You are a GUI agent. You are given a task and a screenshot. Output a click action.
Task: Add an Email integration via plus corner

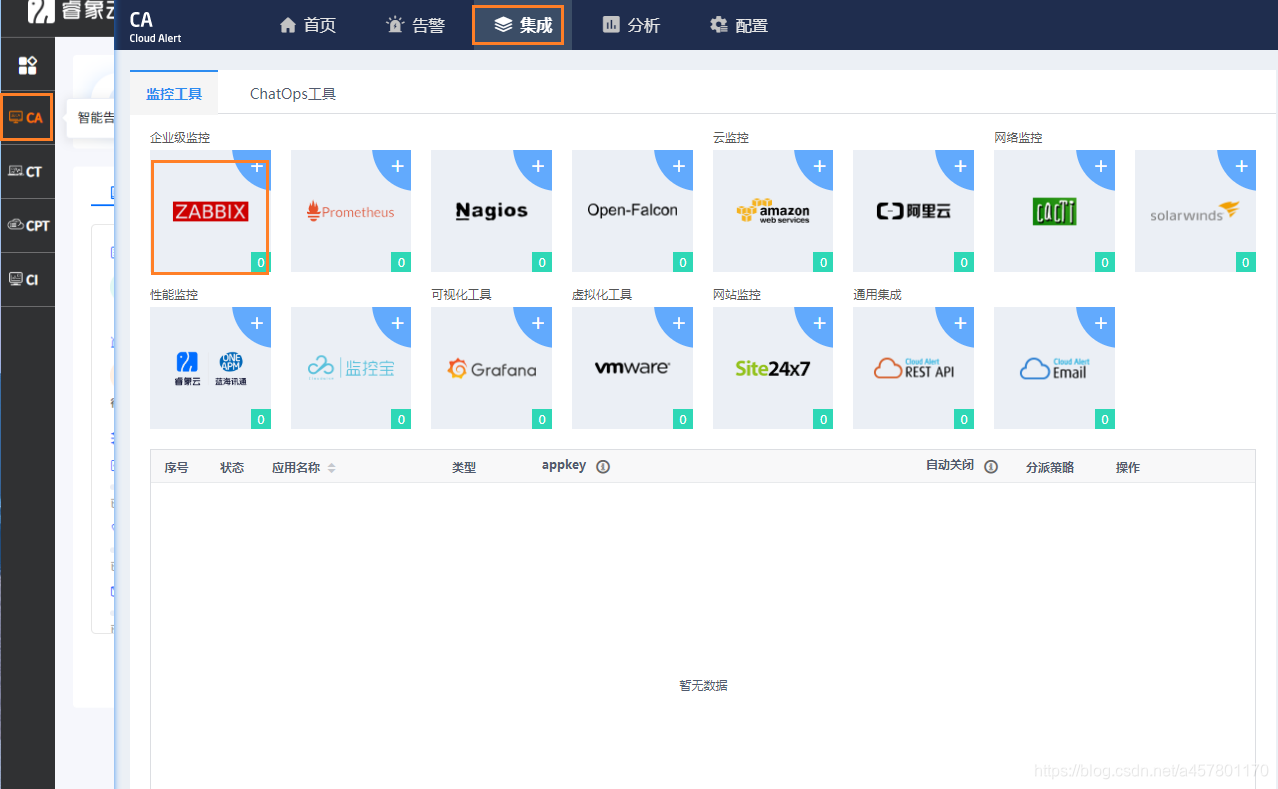pos(1101,323)
